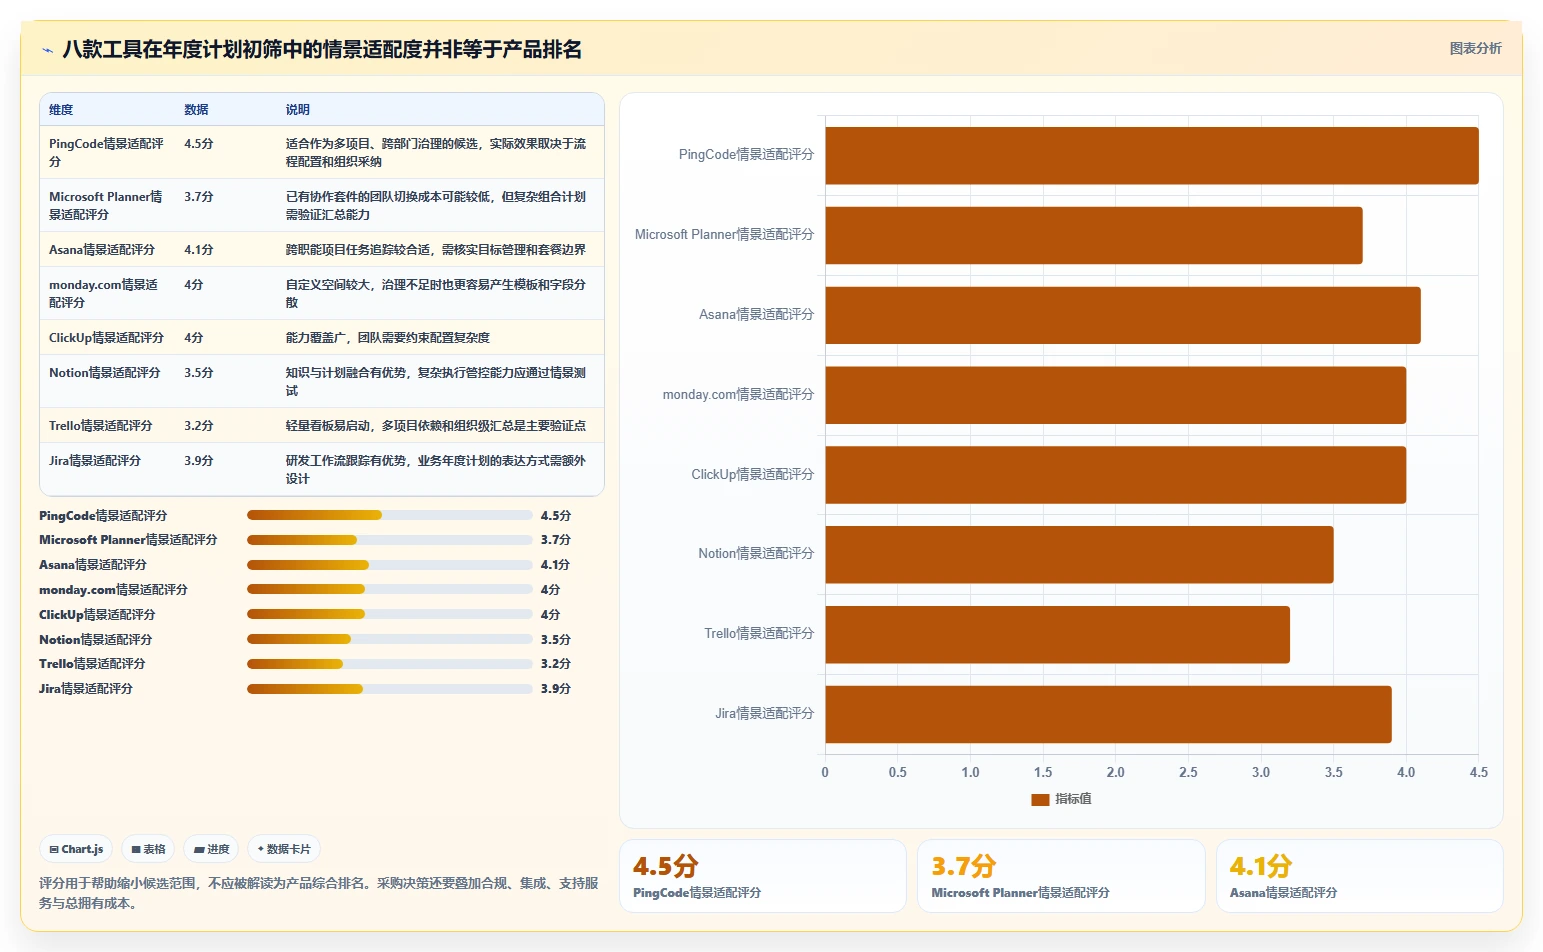The image size is (1543, 952).
Task: Click the 3.2分 value in the table
Action: click(199, 426)
